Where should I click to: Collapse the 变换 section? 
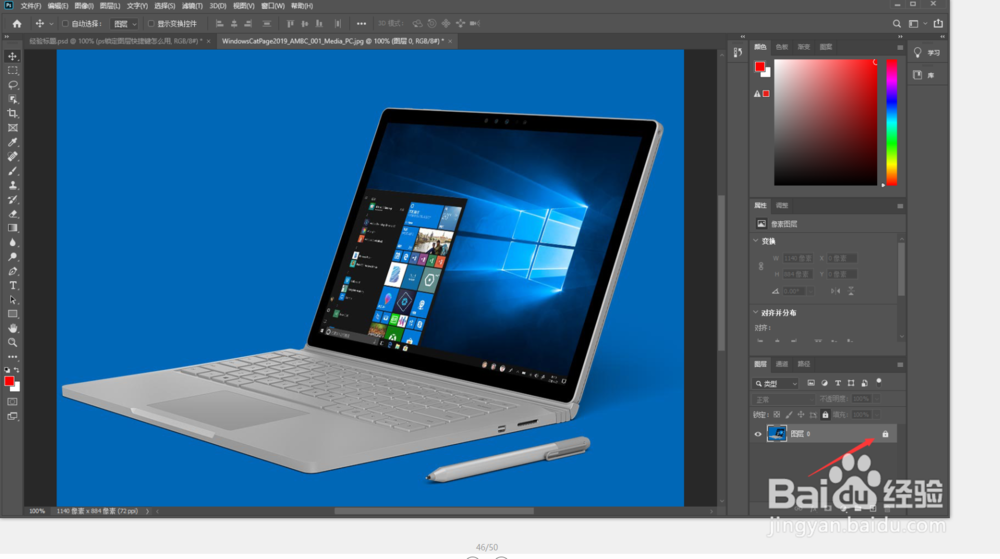pyautogui.click(x=756, y=241)
